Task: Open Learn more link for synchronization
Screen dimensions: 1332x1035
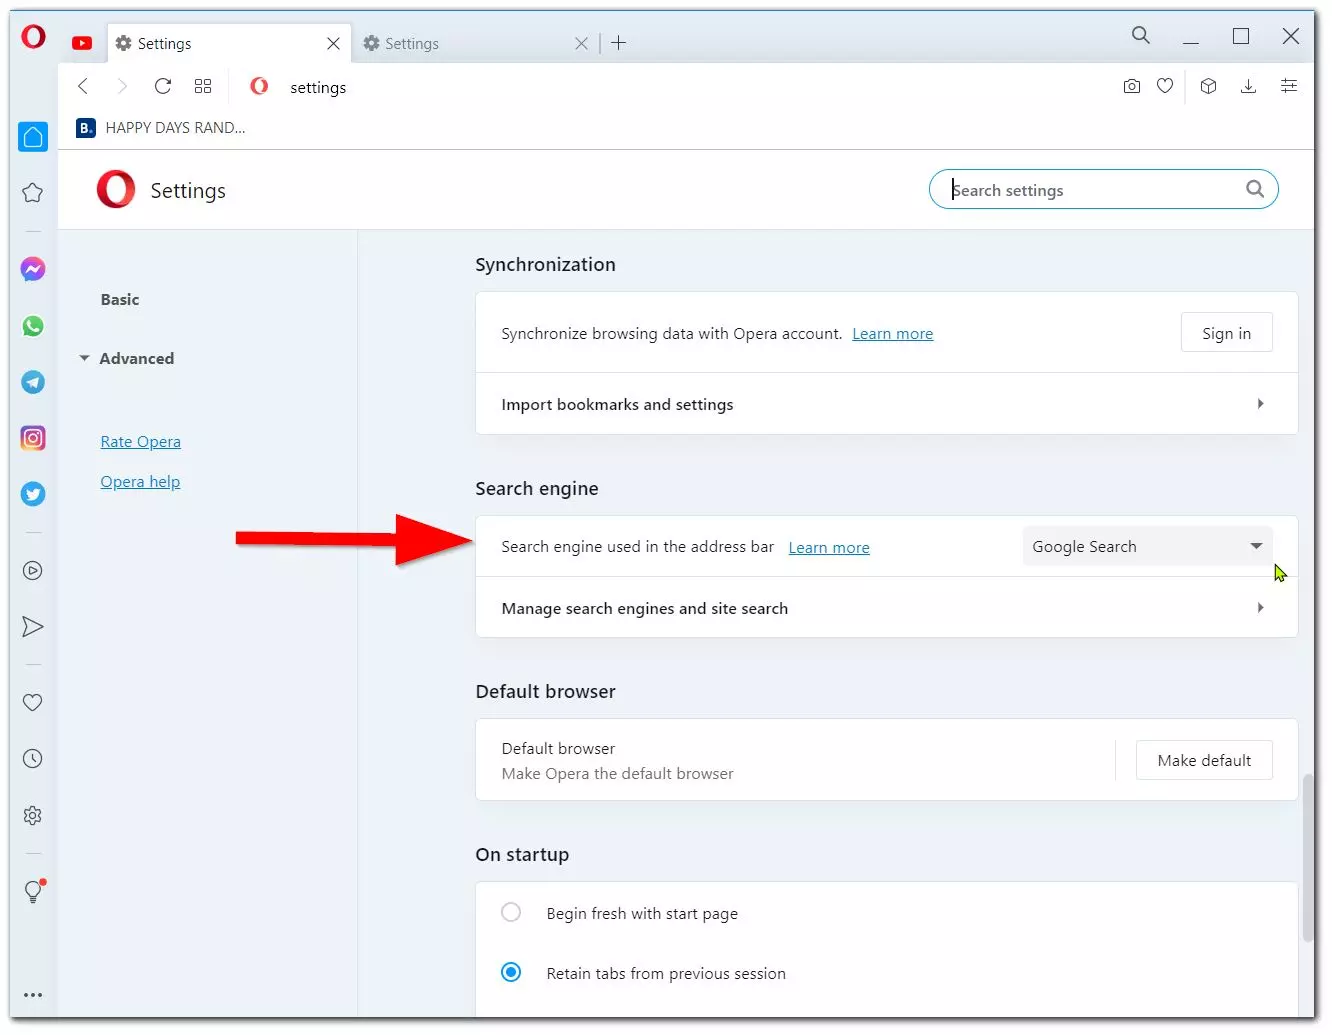Action: [x=892, y=334]
